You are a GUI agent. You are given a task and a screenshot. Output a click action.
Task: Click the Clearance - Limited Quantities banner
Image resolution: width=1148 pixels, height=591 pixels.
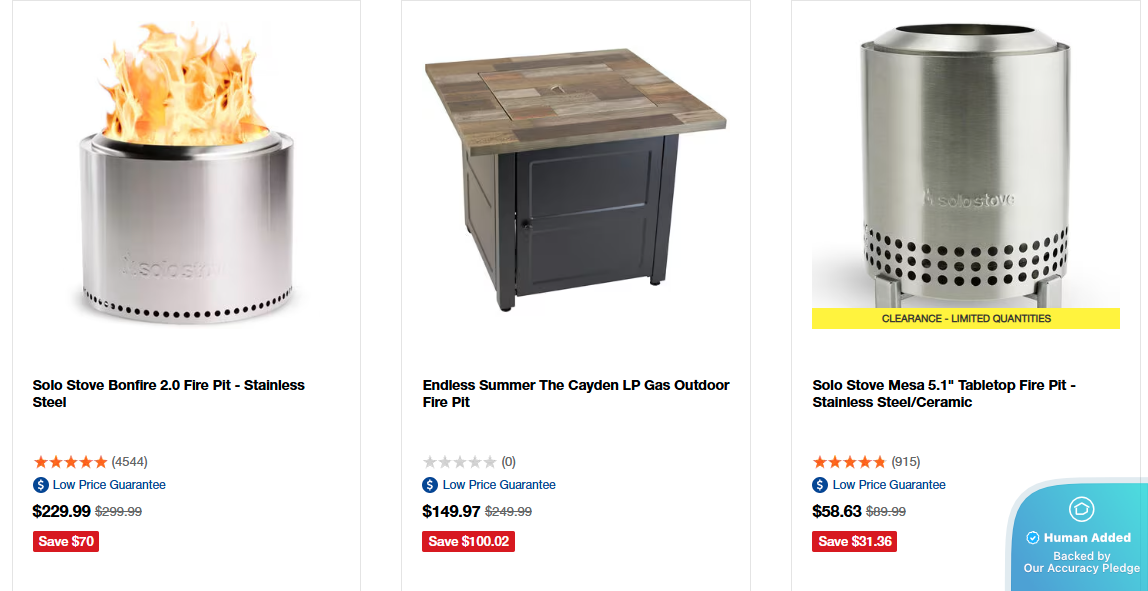pos(966,319)
